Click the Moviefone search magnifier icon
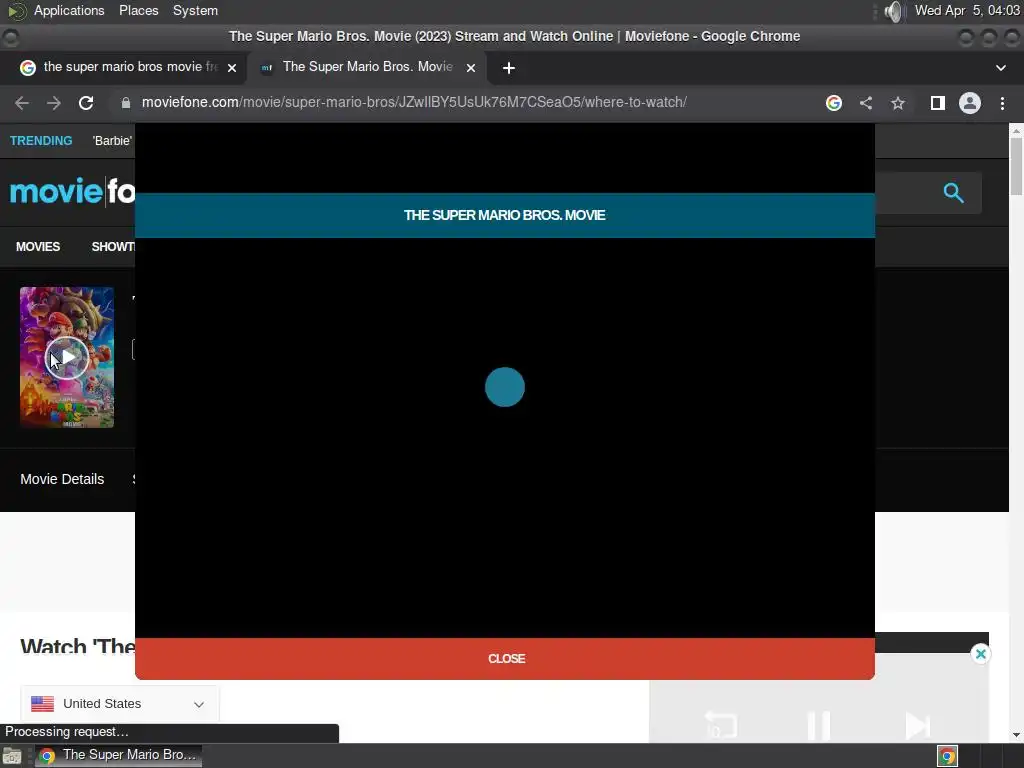The height and width of the screenshot is (768, 1024). 953,193
